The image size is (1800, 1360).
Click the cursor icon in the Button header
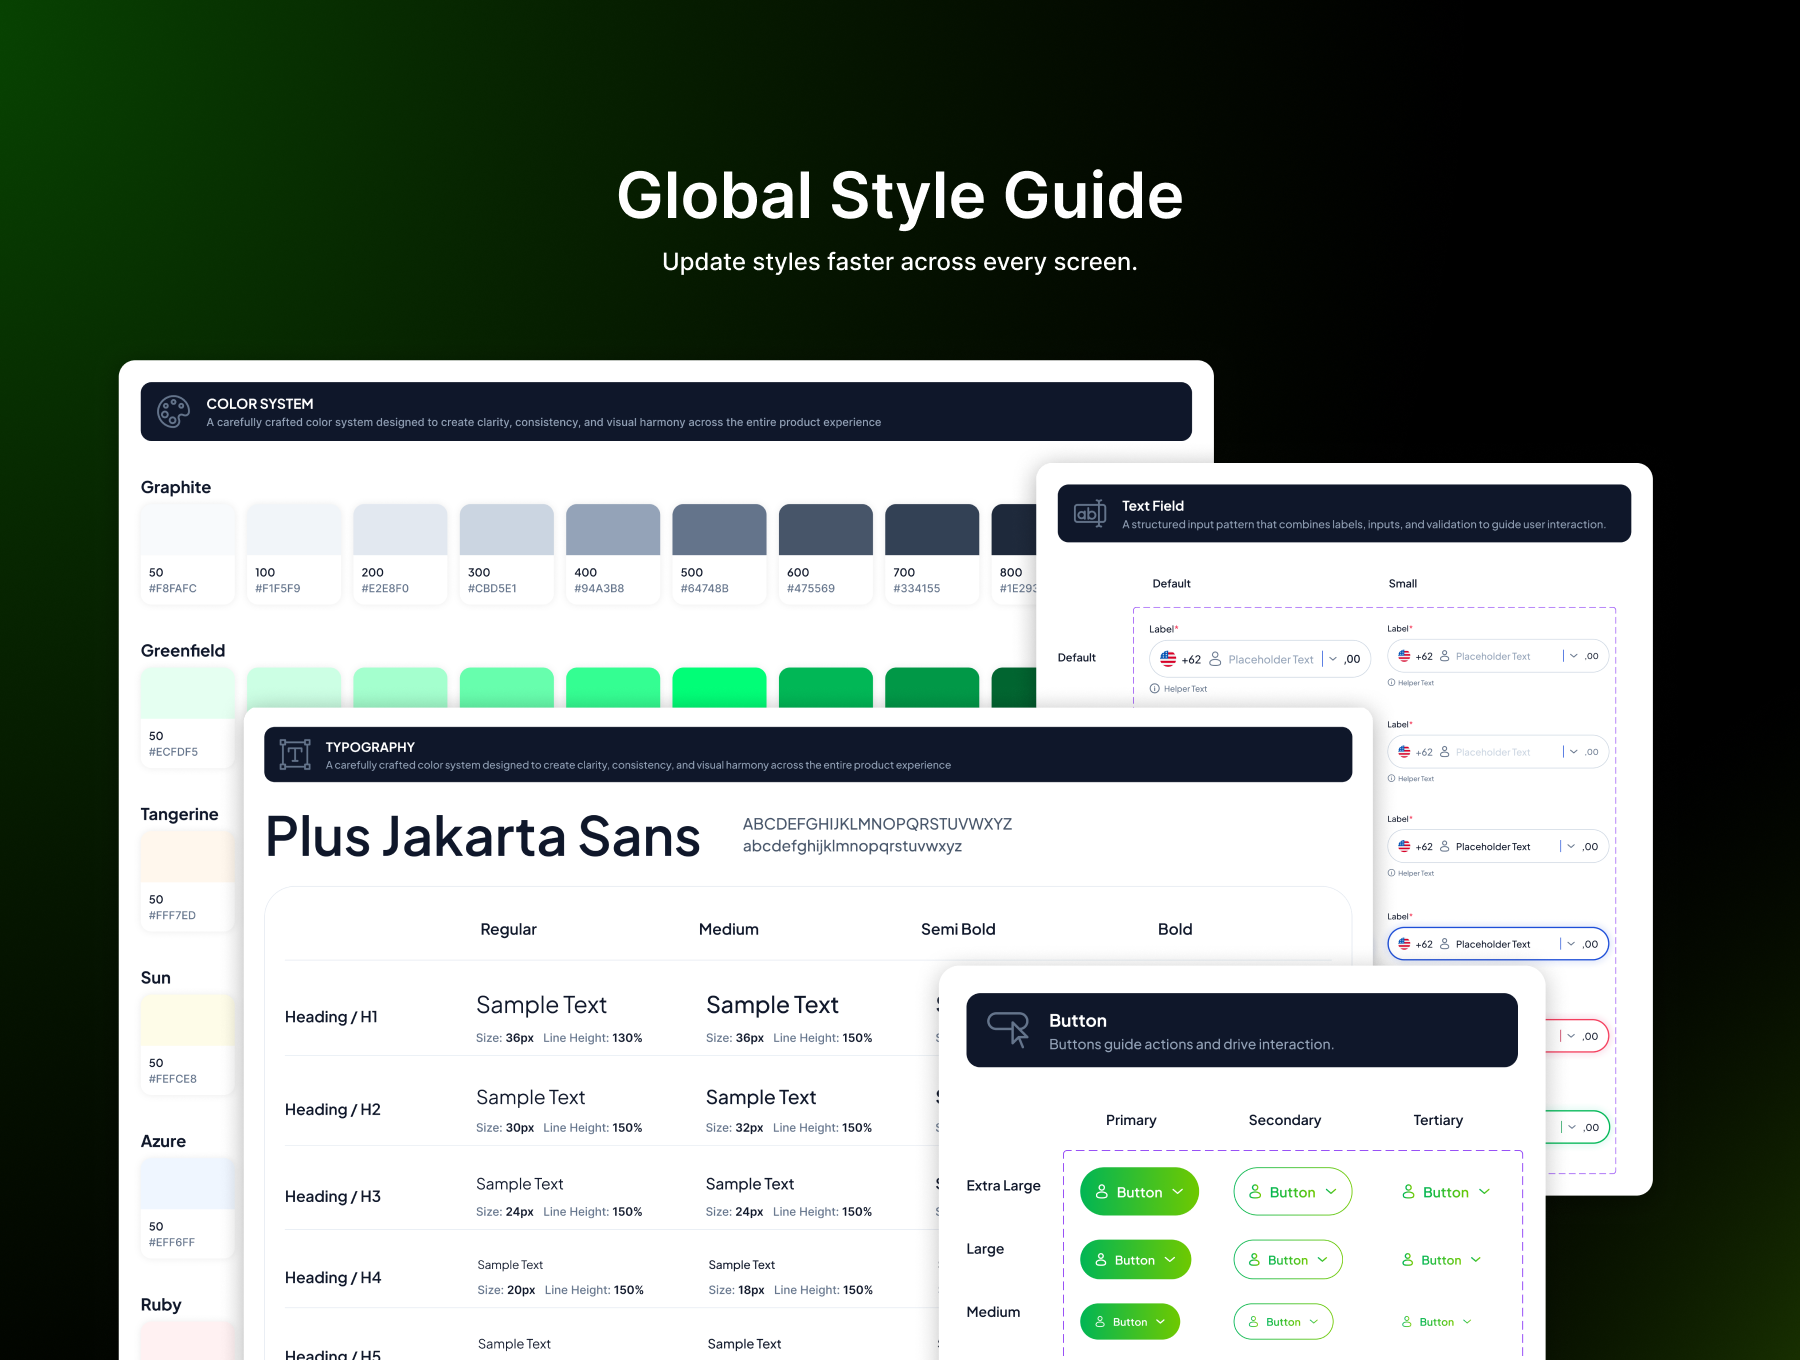tap(1008, 1029)
